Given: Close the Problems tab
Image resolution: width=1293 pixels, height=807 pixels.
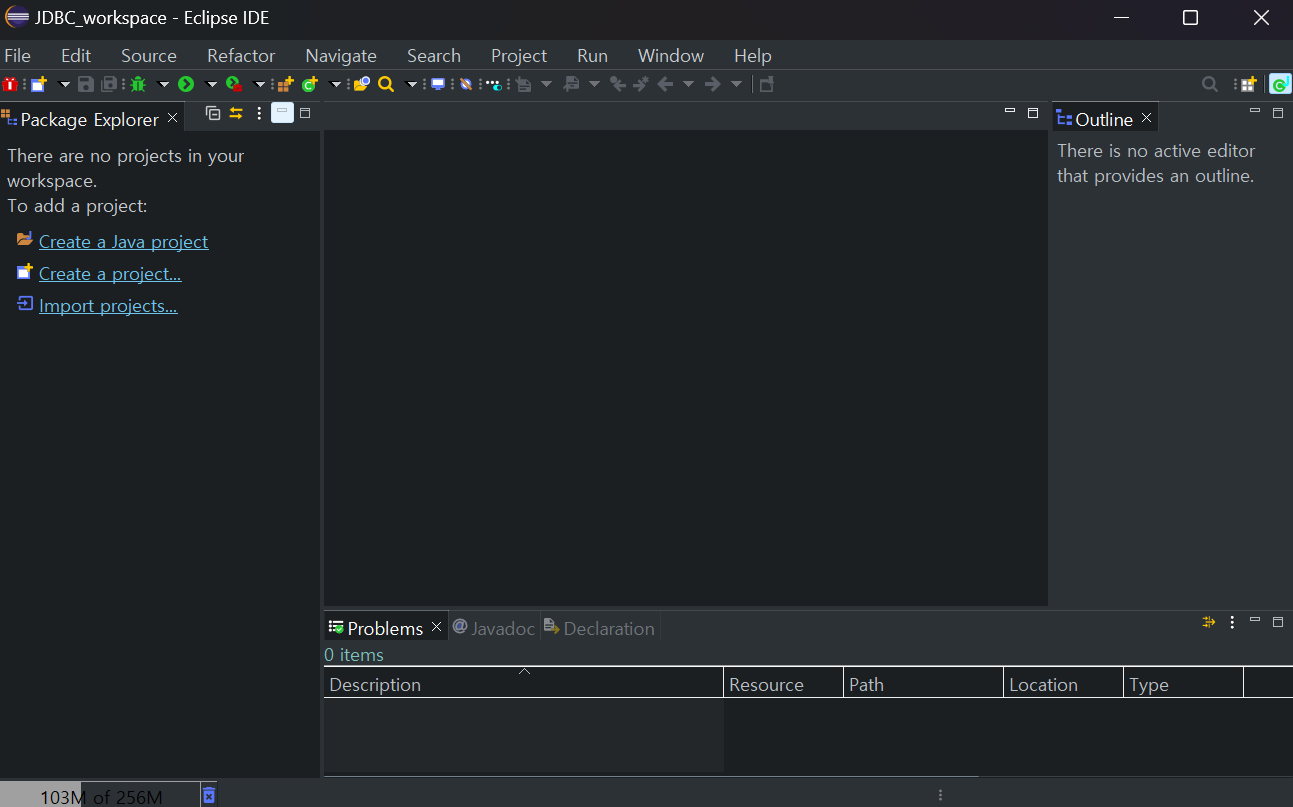Looking at the screenshot, I should 436,627.
